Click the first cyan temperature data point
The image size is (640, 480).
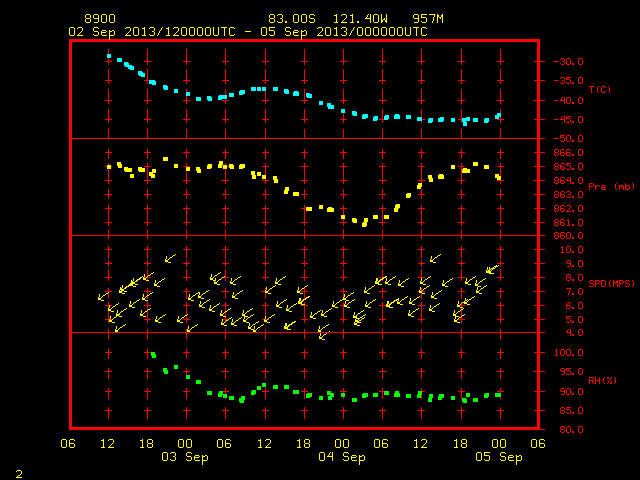[x=109, y=56]
